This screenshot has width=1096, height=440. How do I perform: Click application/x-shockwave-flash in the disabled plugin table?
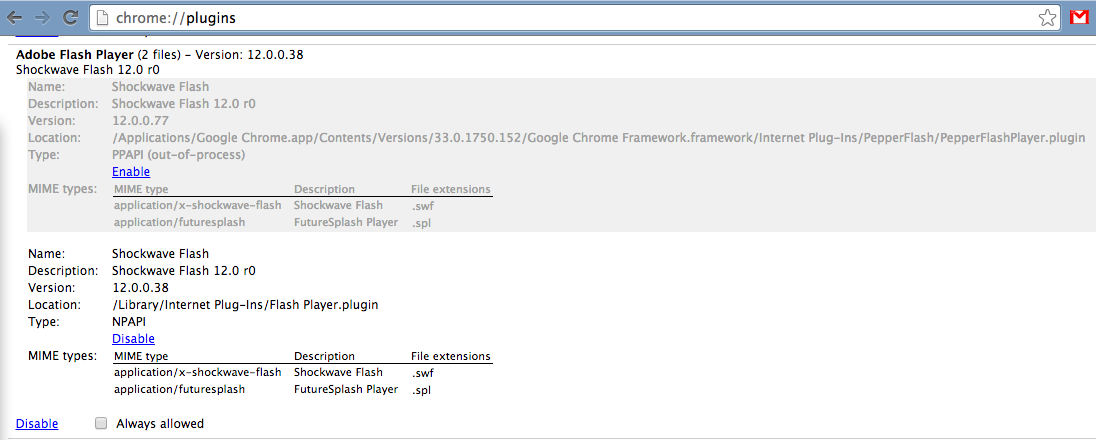click(197, 205)
